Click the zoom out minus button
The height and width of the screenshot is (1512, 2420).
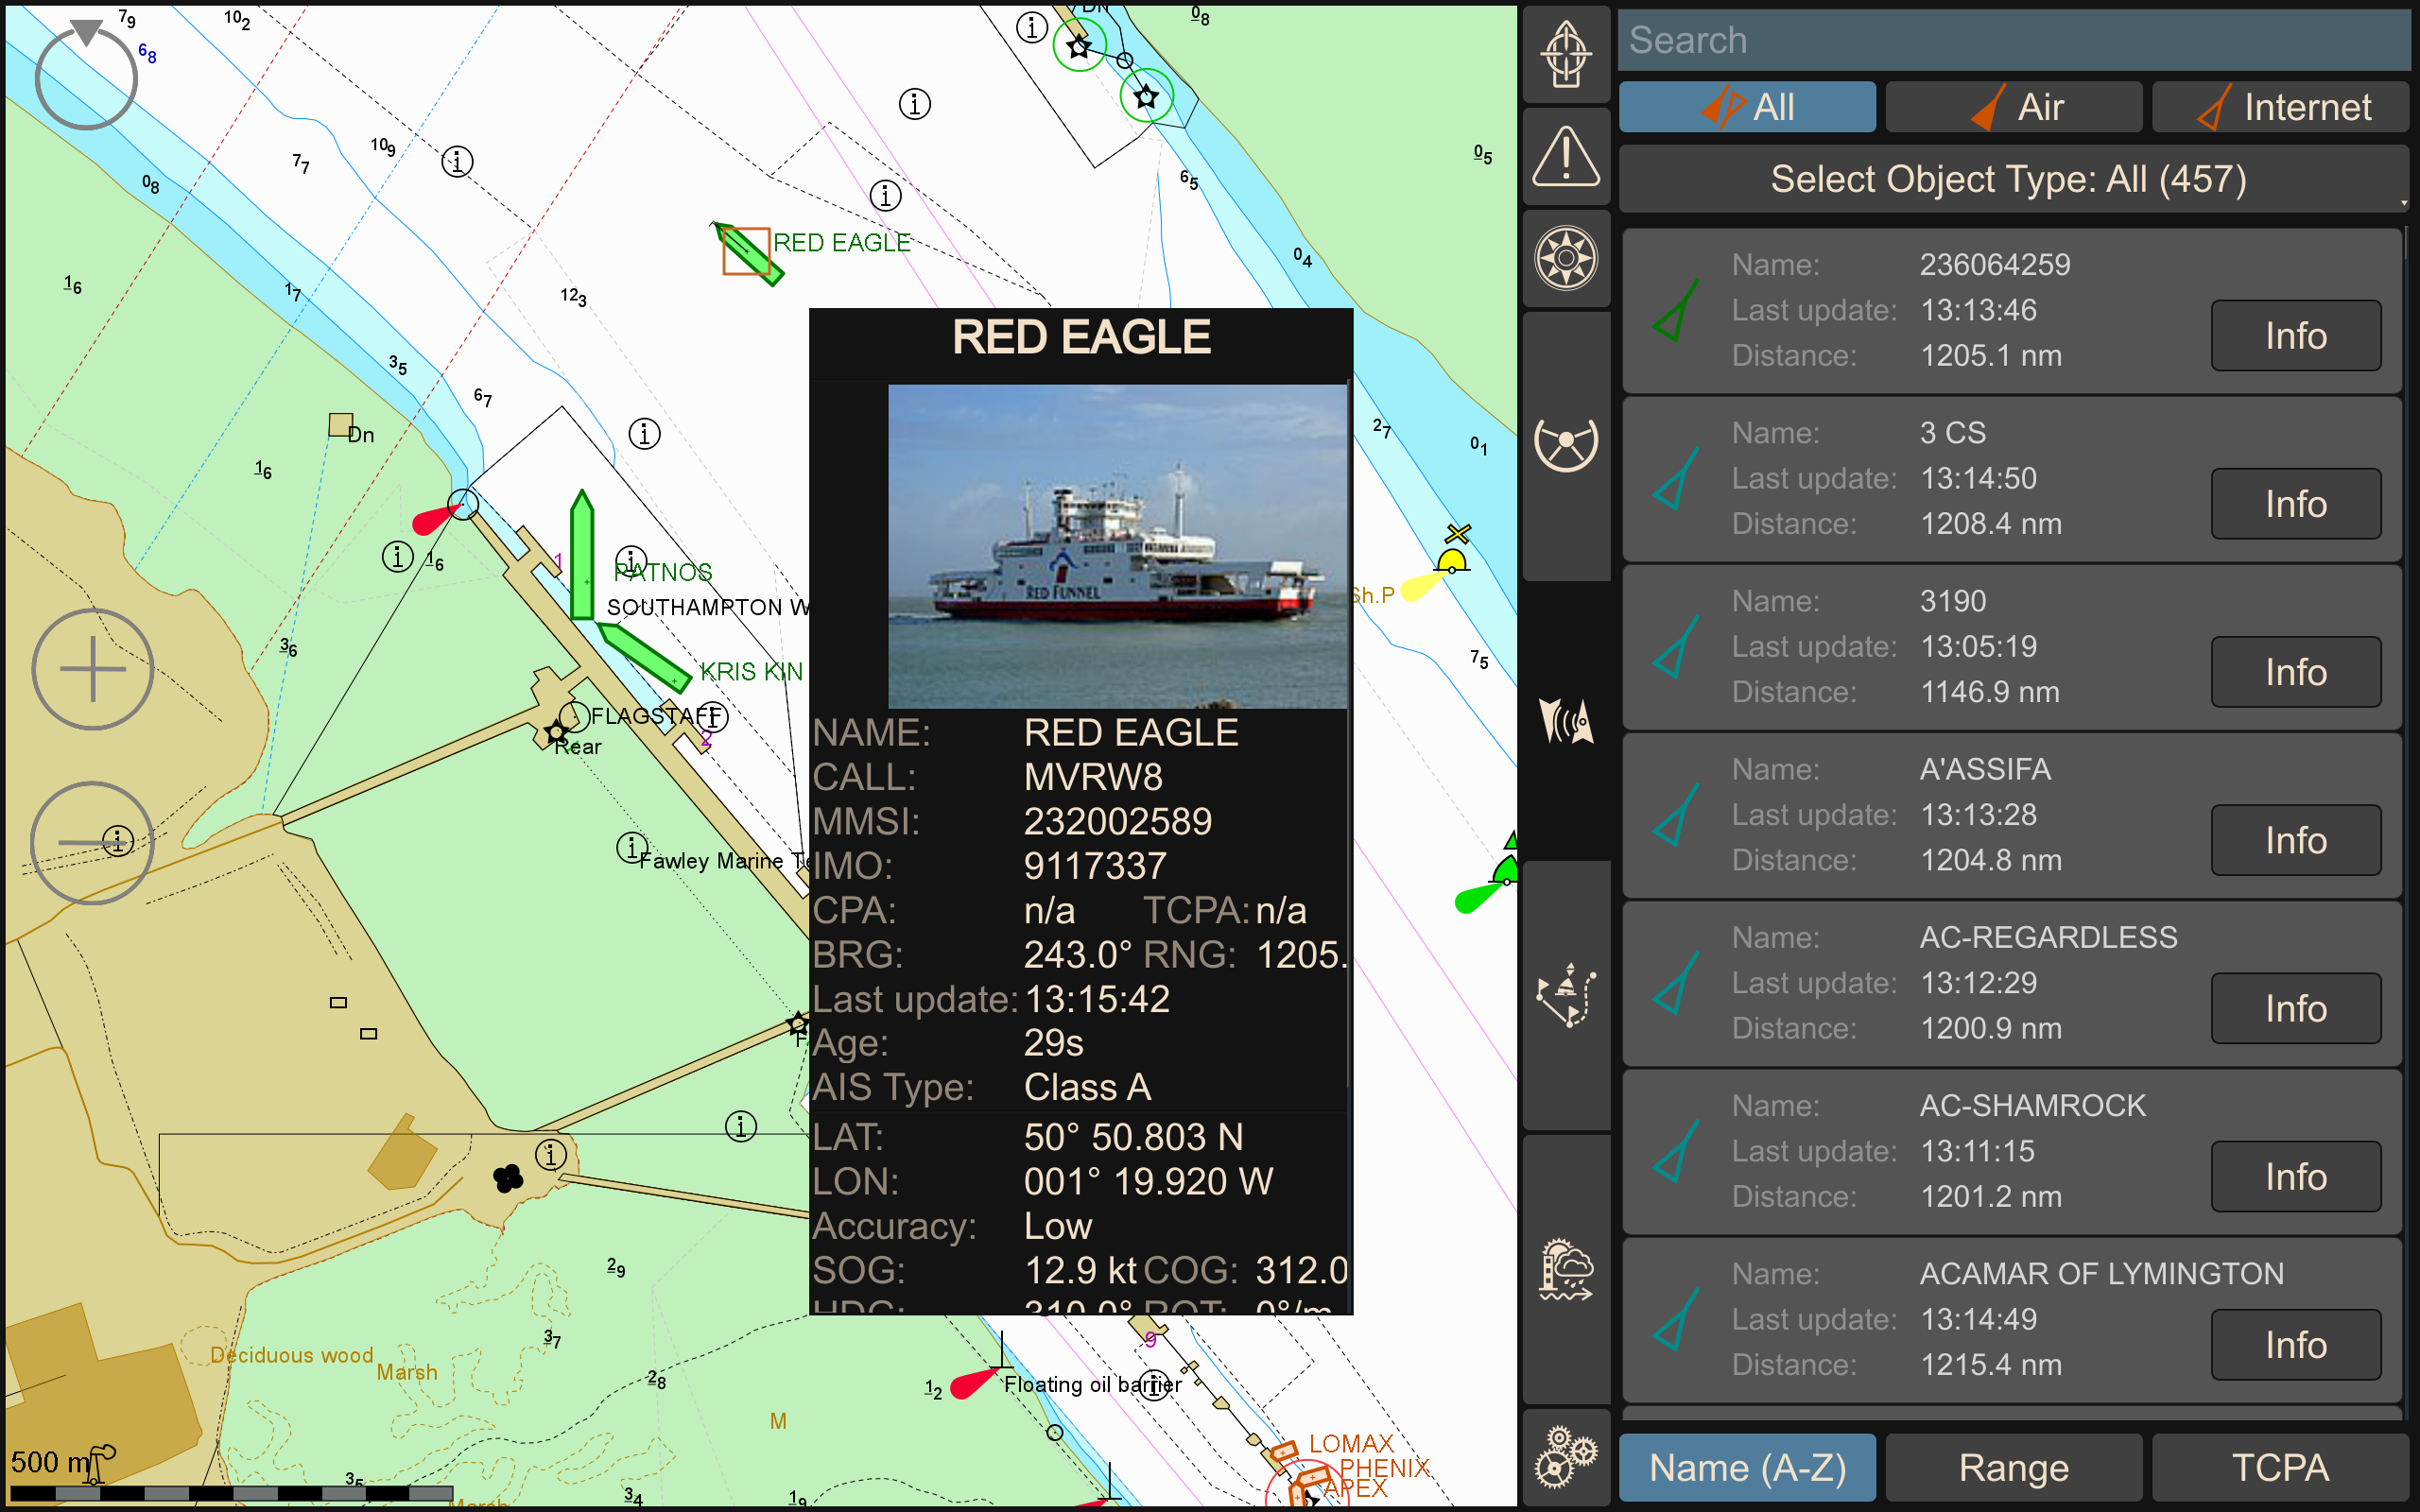(92, 843)
